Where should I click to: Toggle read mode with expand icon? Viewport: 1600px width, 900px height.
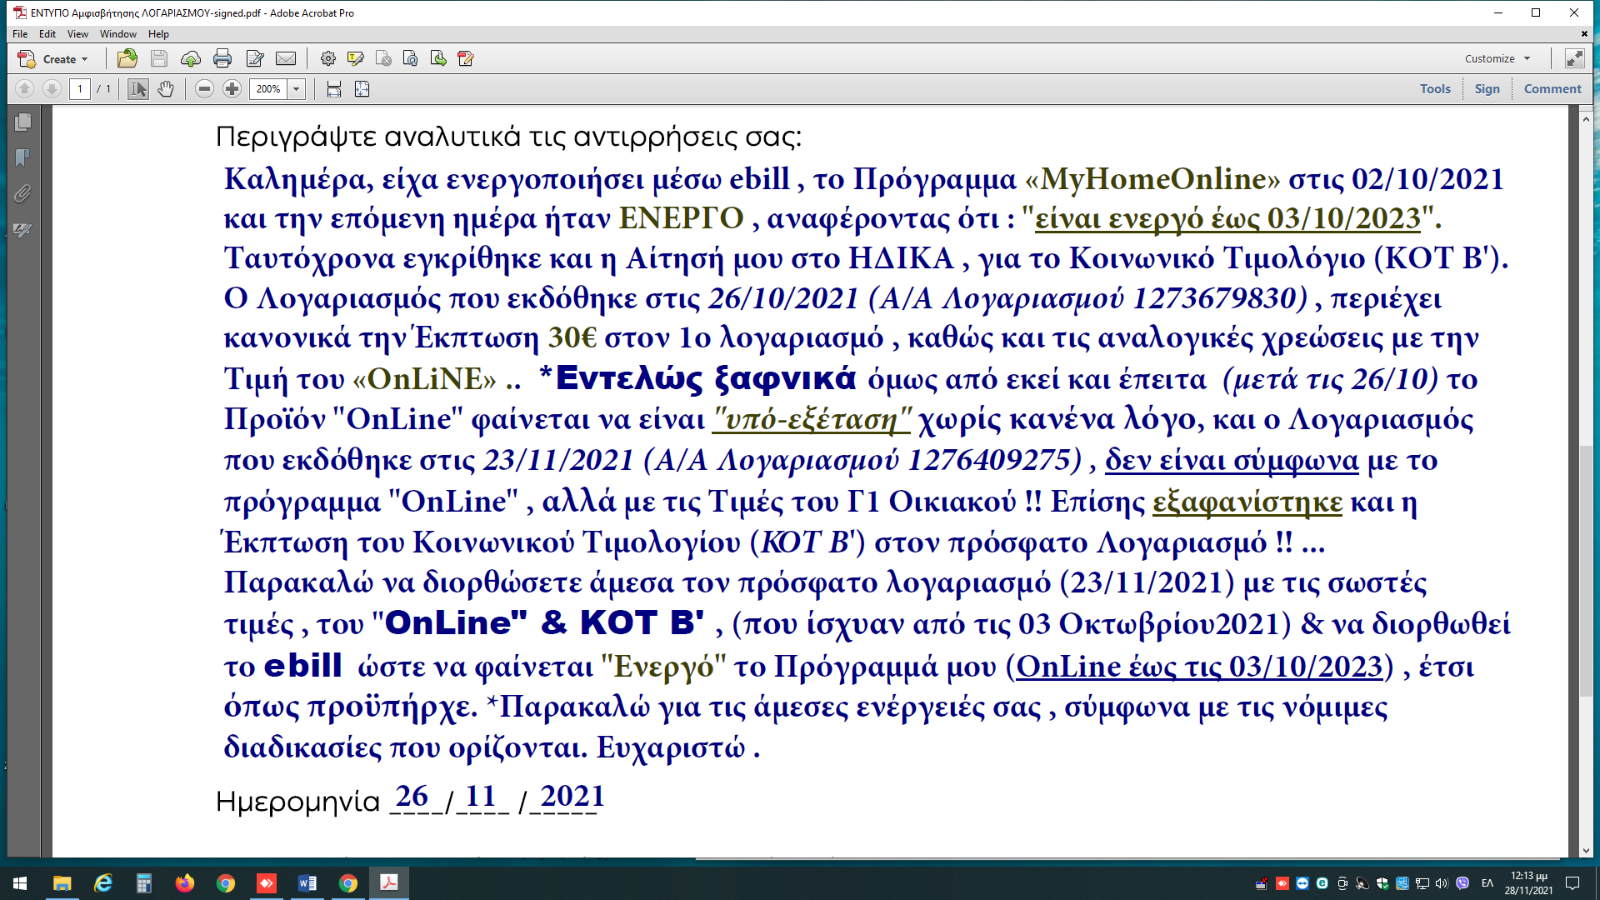point(1574,59)
